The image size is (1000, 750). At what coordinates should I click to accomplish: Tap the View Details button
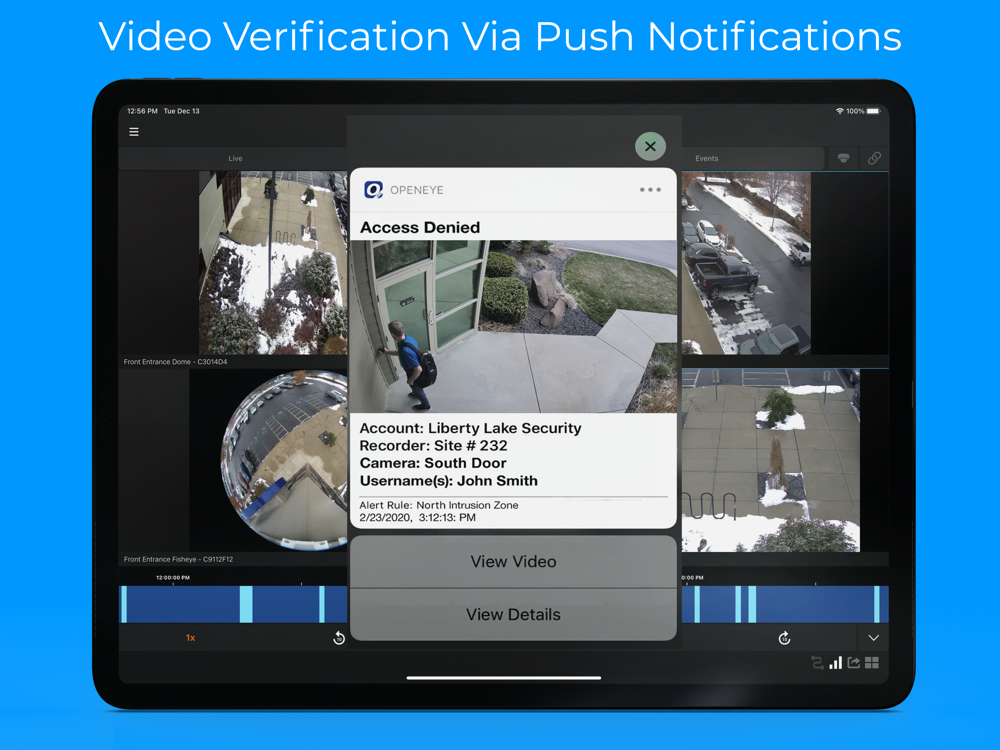pos(513,615)
